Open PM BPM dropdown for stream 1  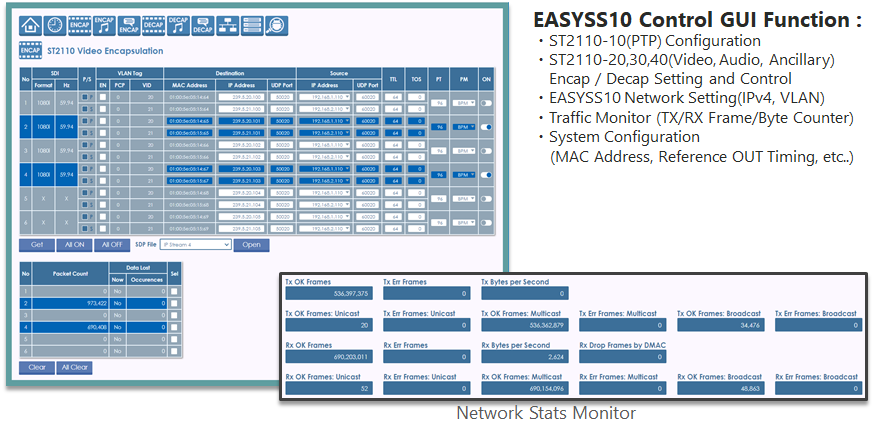pos(464,103)
